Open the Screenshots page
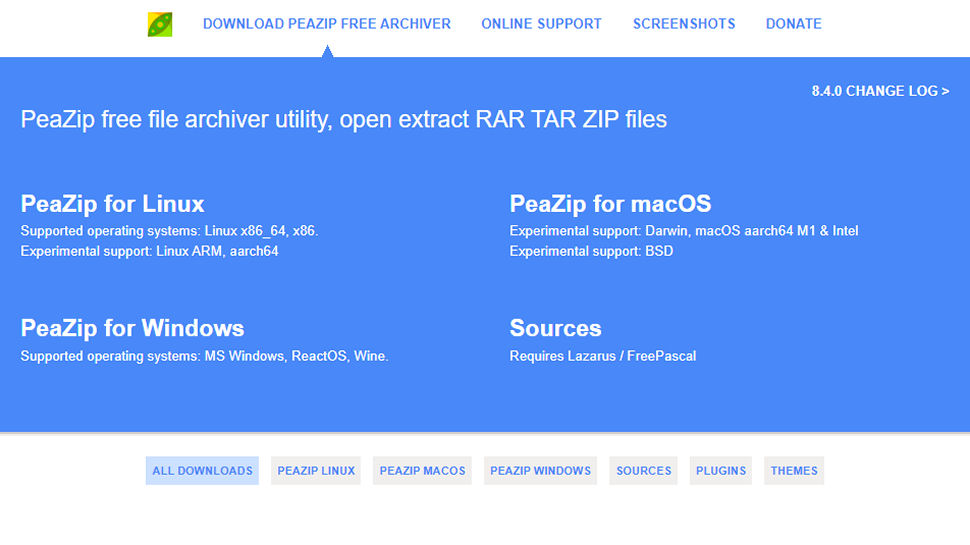Image resolution: width=970 pixels, height=545 pixels. (684, 24)
